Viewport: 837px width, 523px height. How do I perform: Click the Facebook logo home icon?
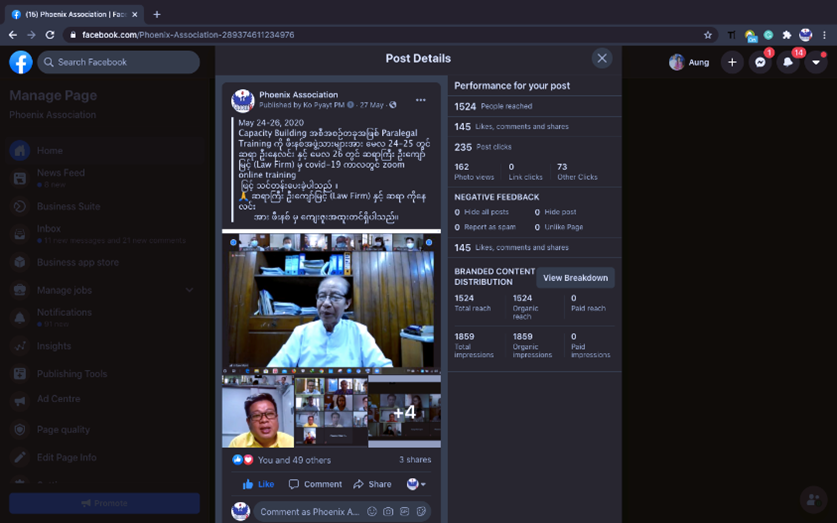(21, 62)
